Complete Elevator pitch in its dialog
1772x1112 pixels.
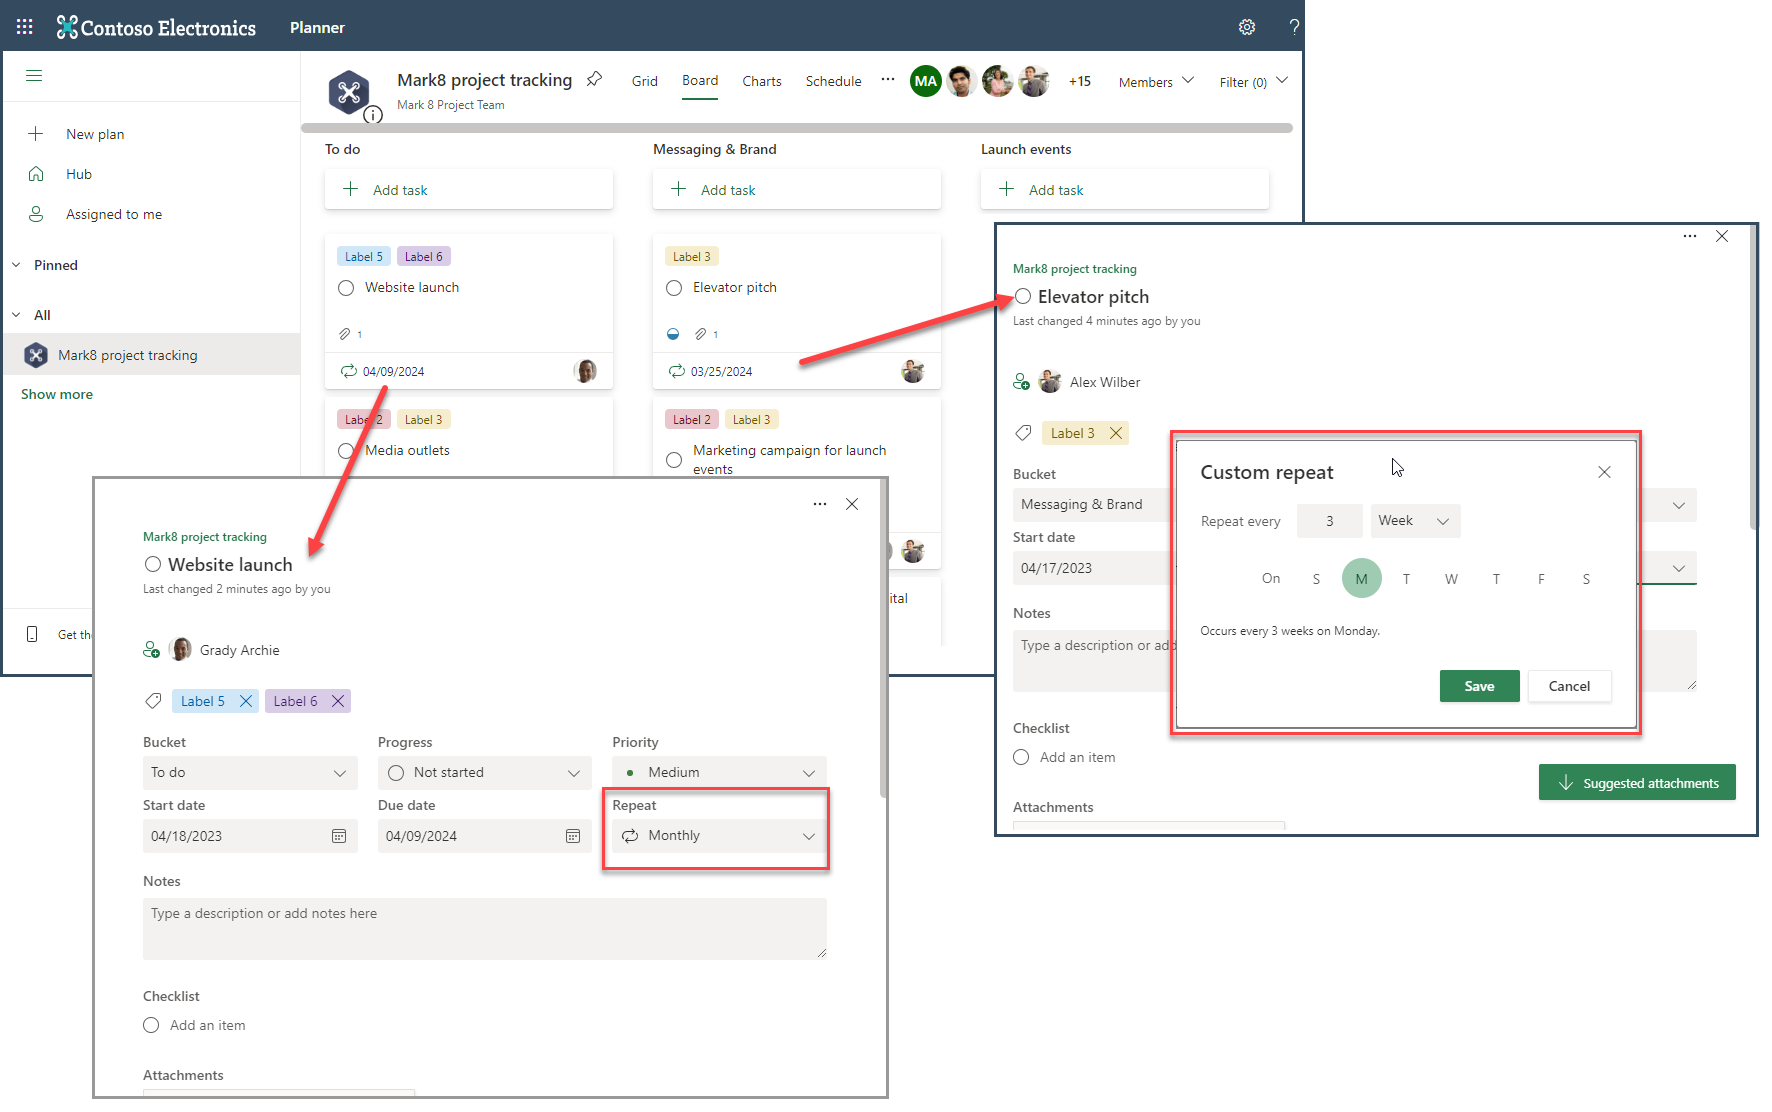click(1023, 297)
